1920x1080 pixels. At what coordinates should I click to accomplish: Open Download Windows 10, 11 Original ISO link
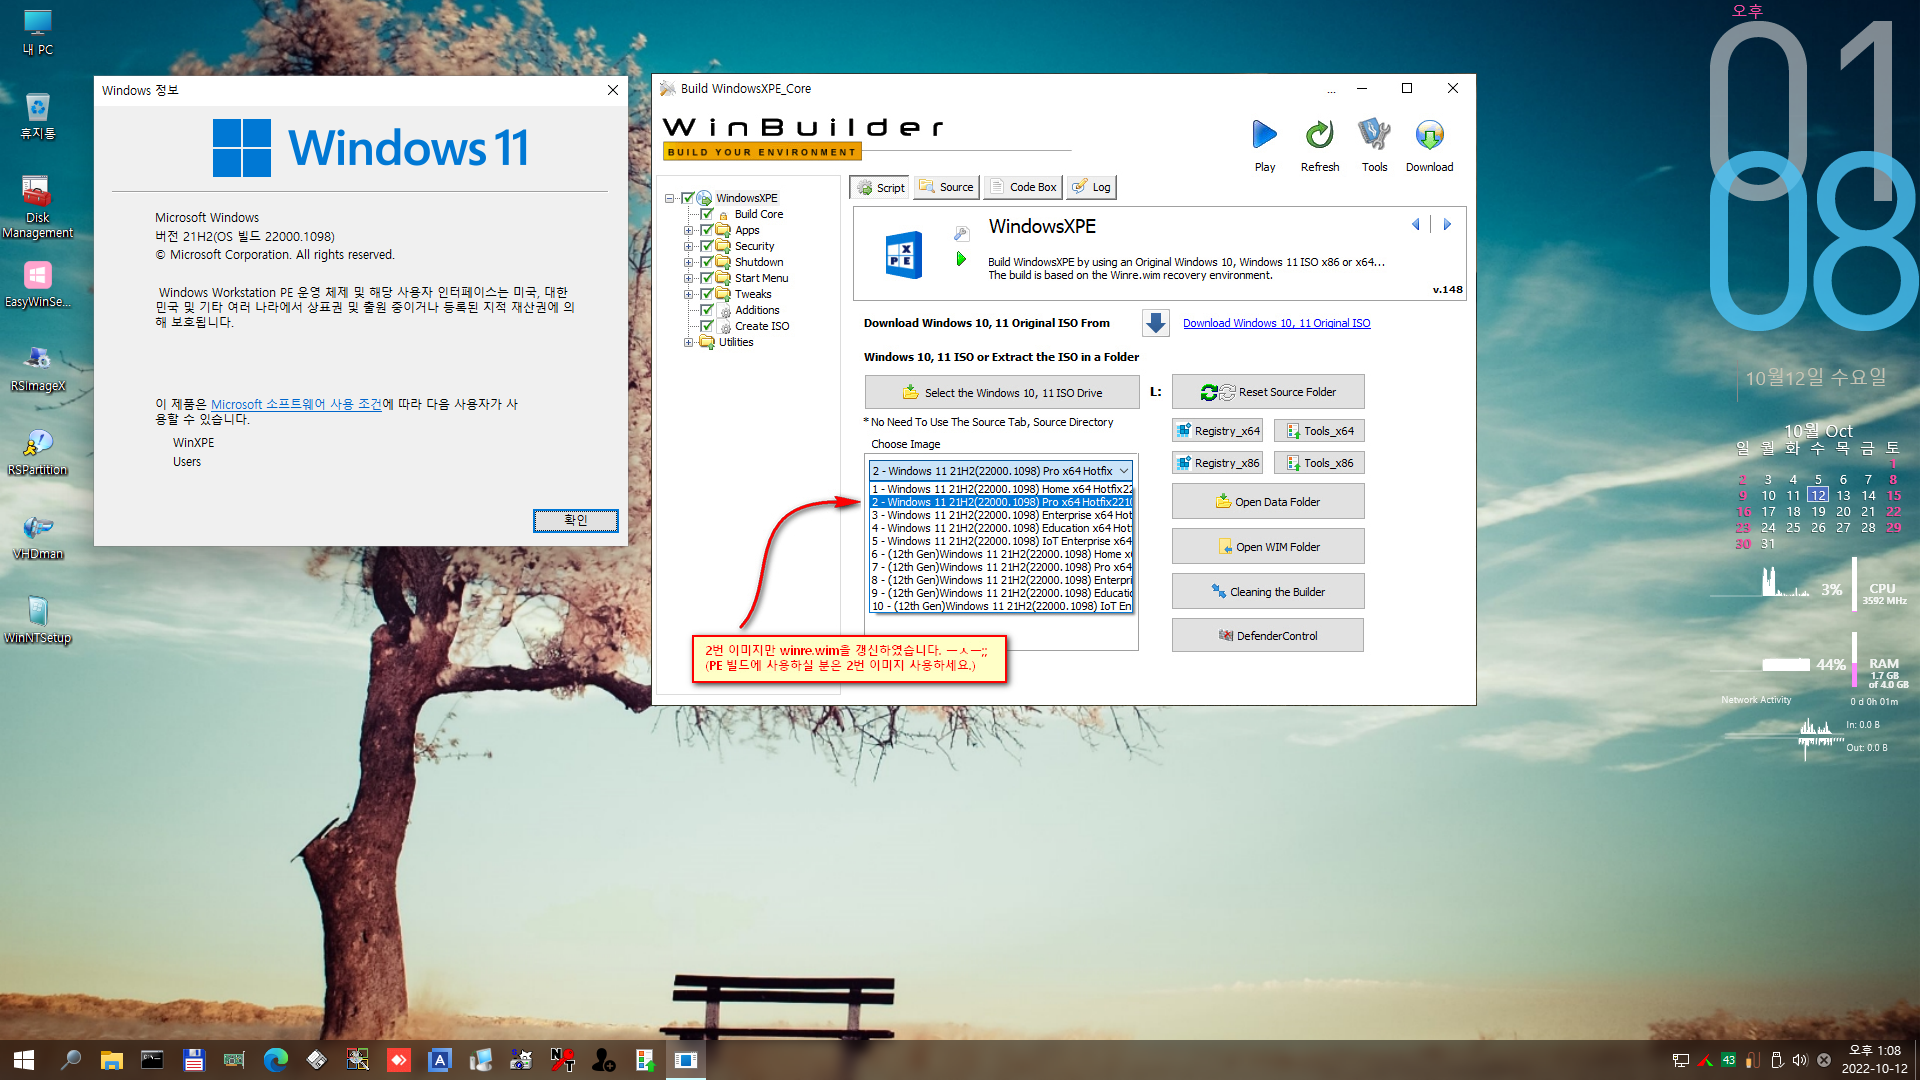click(x=1276, y=323)
